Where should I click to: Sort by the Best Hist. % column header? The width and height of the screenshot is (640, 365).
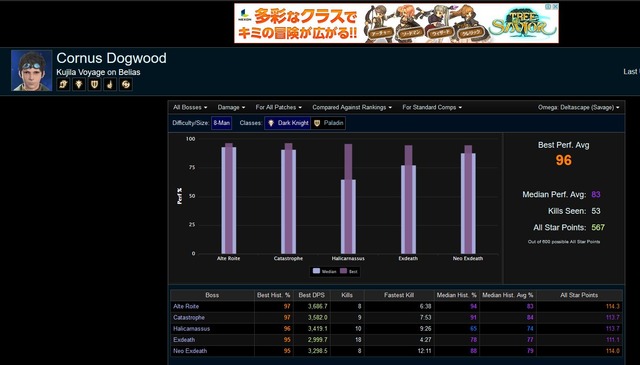273,295
